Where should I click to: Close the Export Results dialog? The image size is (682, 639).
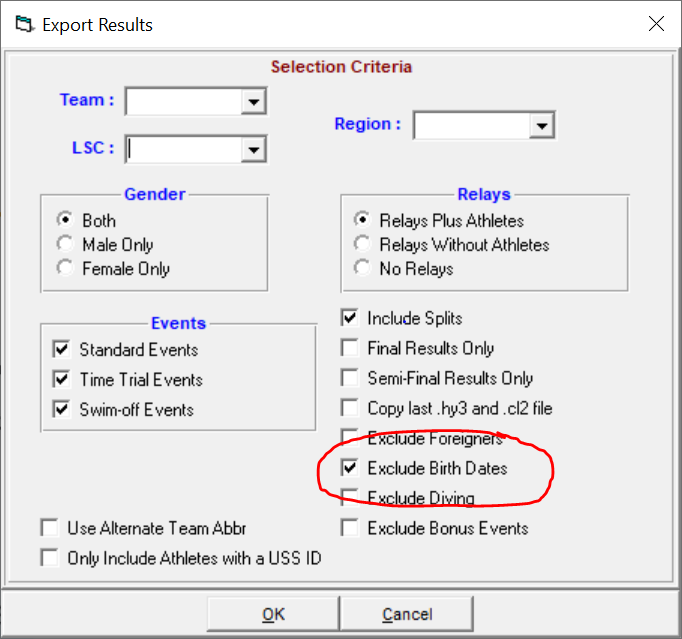(x=655, y=24)
